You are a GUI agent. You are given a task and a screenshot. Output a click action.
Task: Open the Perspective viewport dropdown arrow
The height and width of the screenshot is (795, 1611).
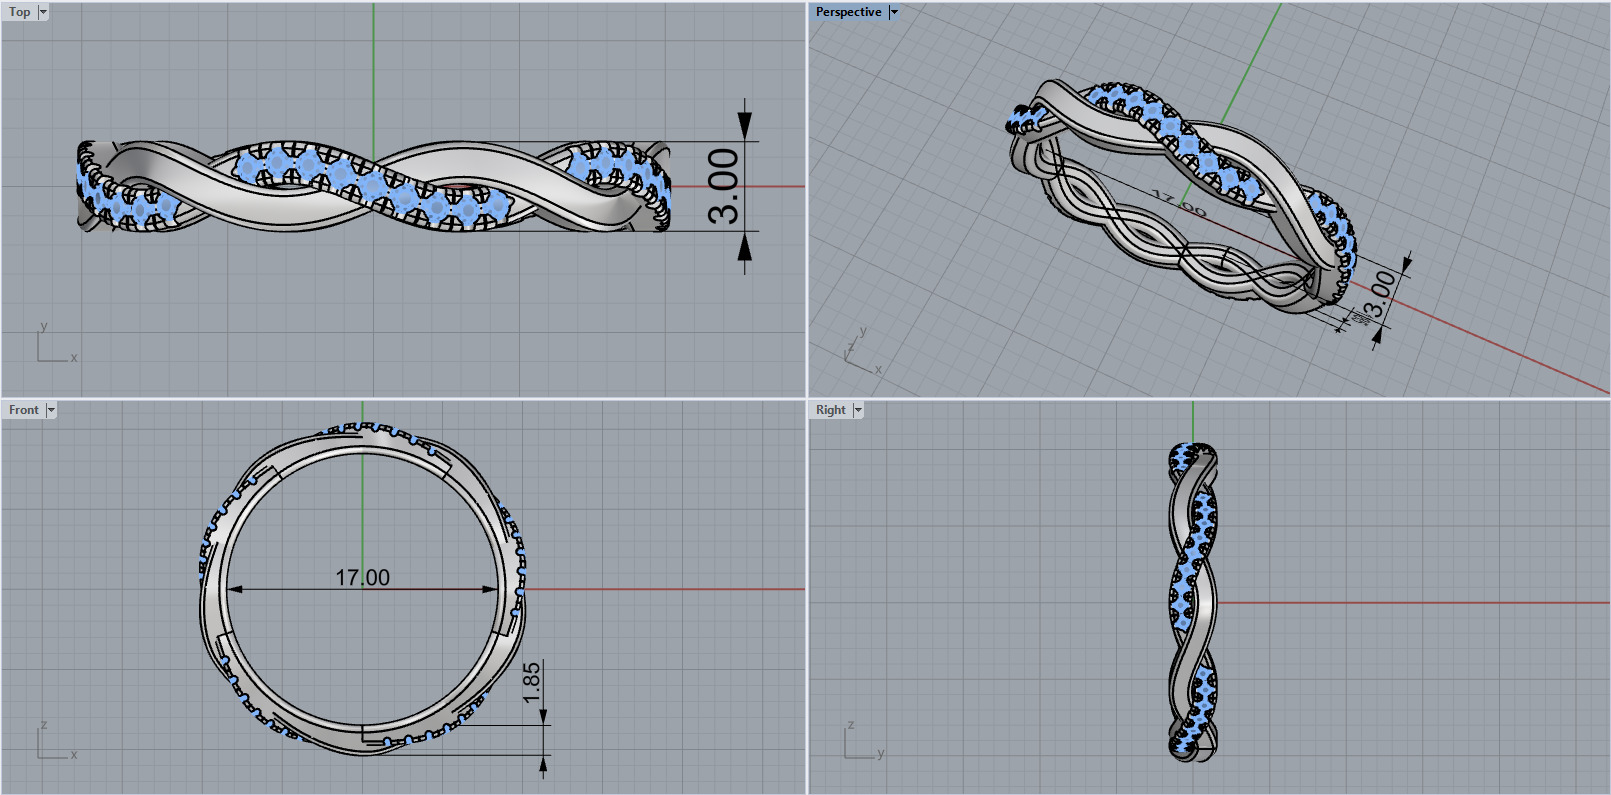point(894,12)
